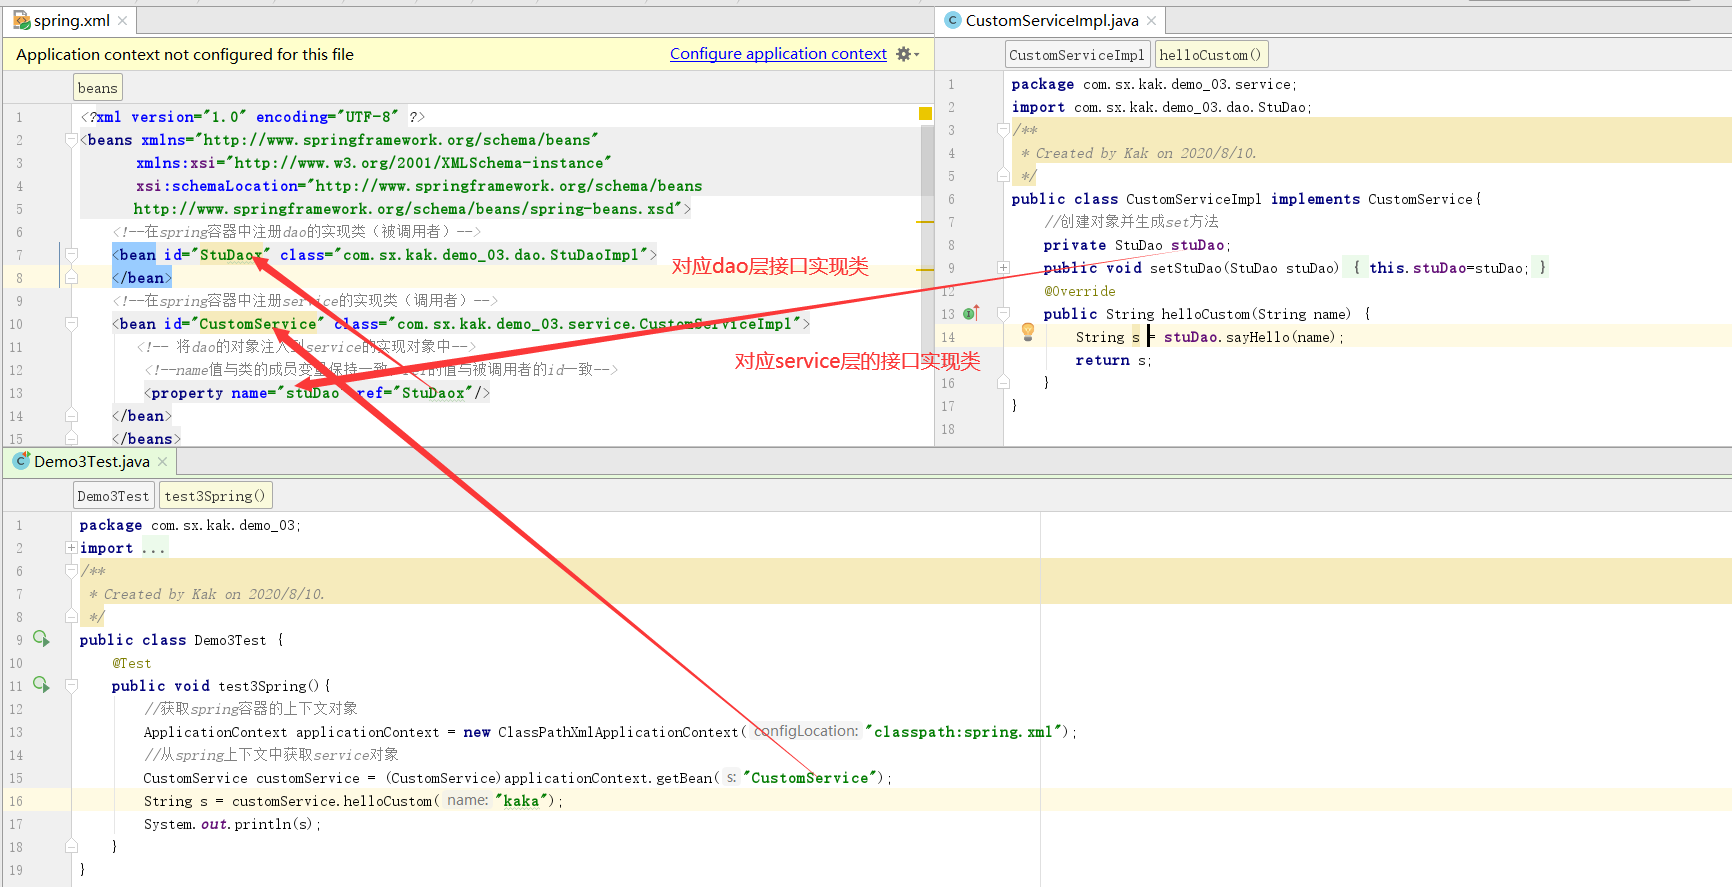Screen dimensions: 1732x887
Task: Collapse the Javadoc comment in CustomServiceImpl
Action: 1003,130
